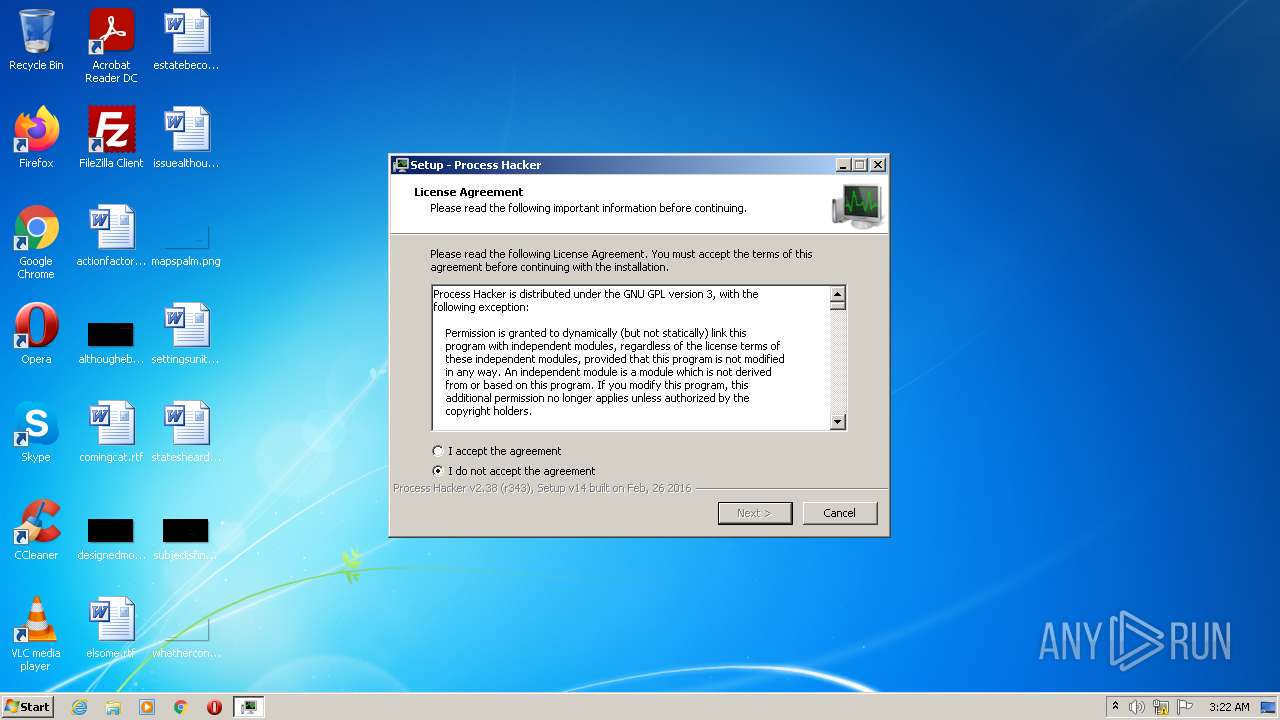The image size is (1280, 720).
Task: Click the license text scroll up arrow
Action: [x=838, y=294]
